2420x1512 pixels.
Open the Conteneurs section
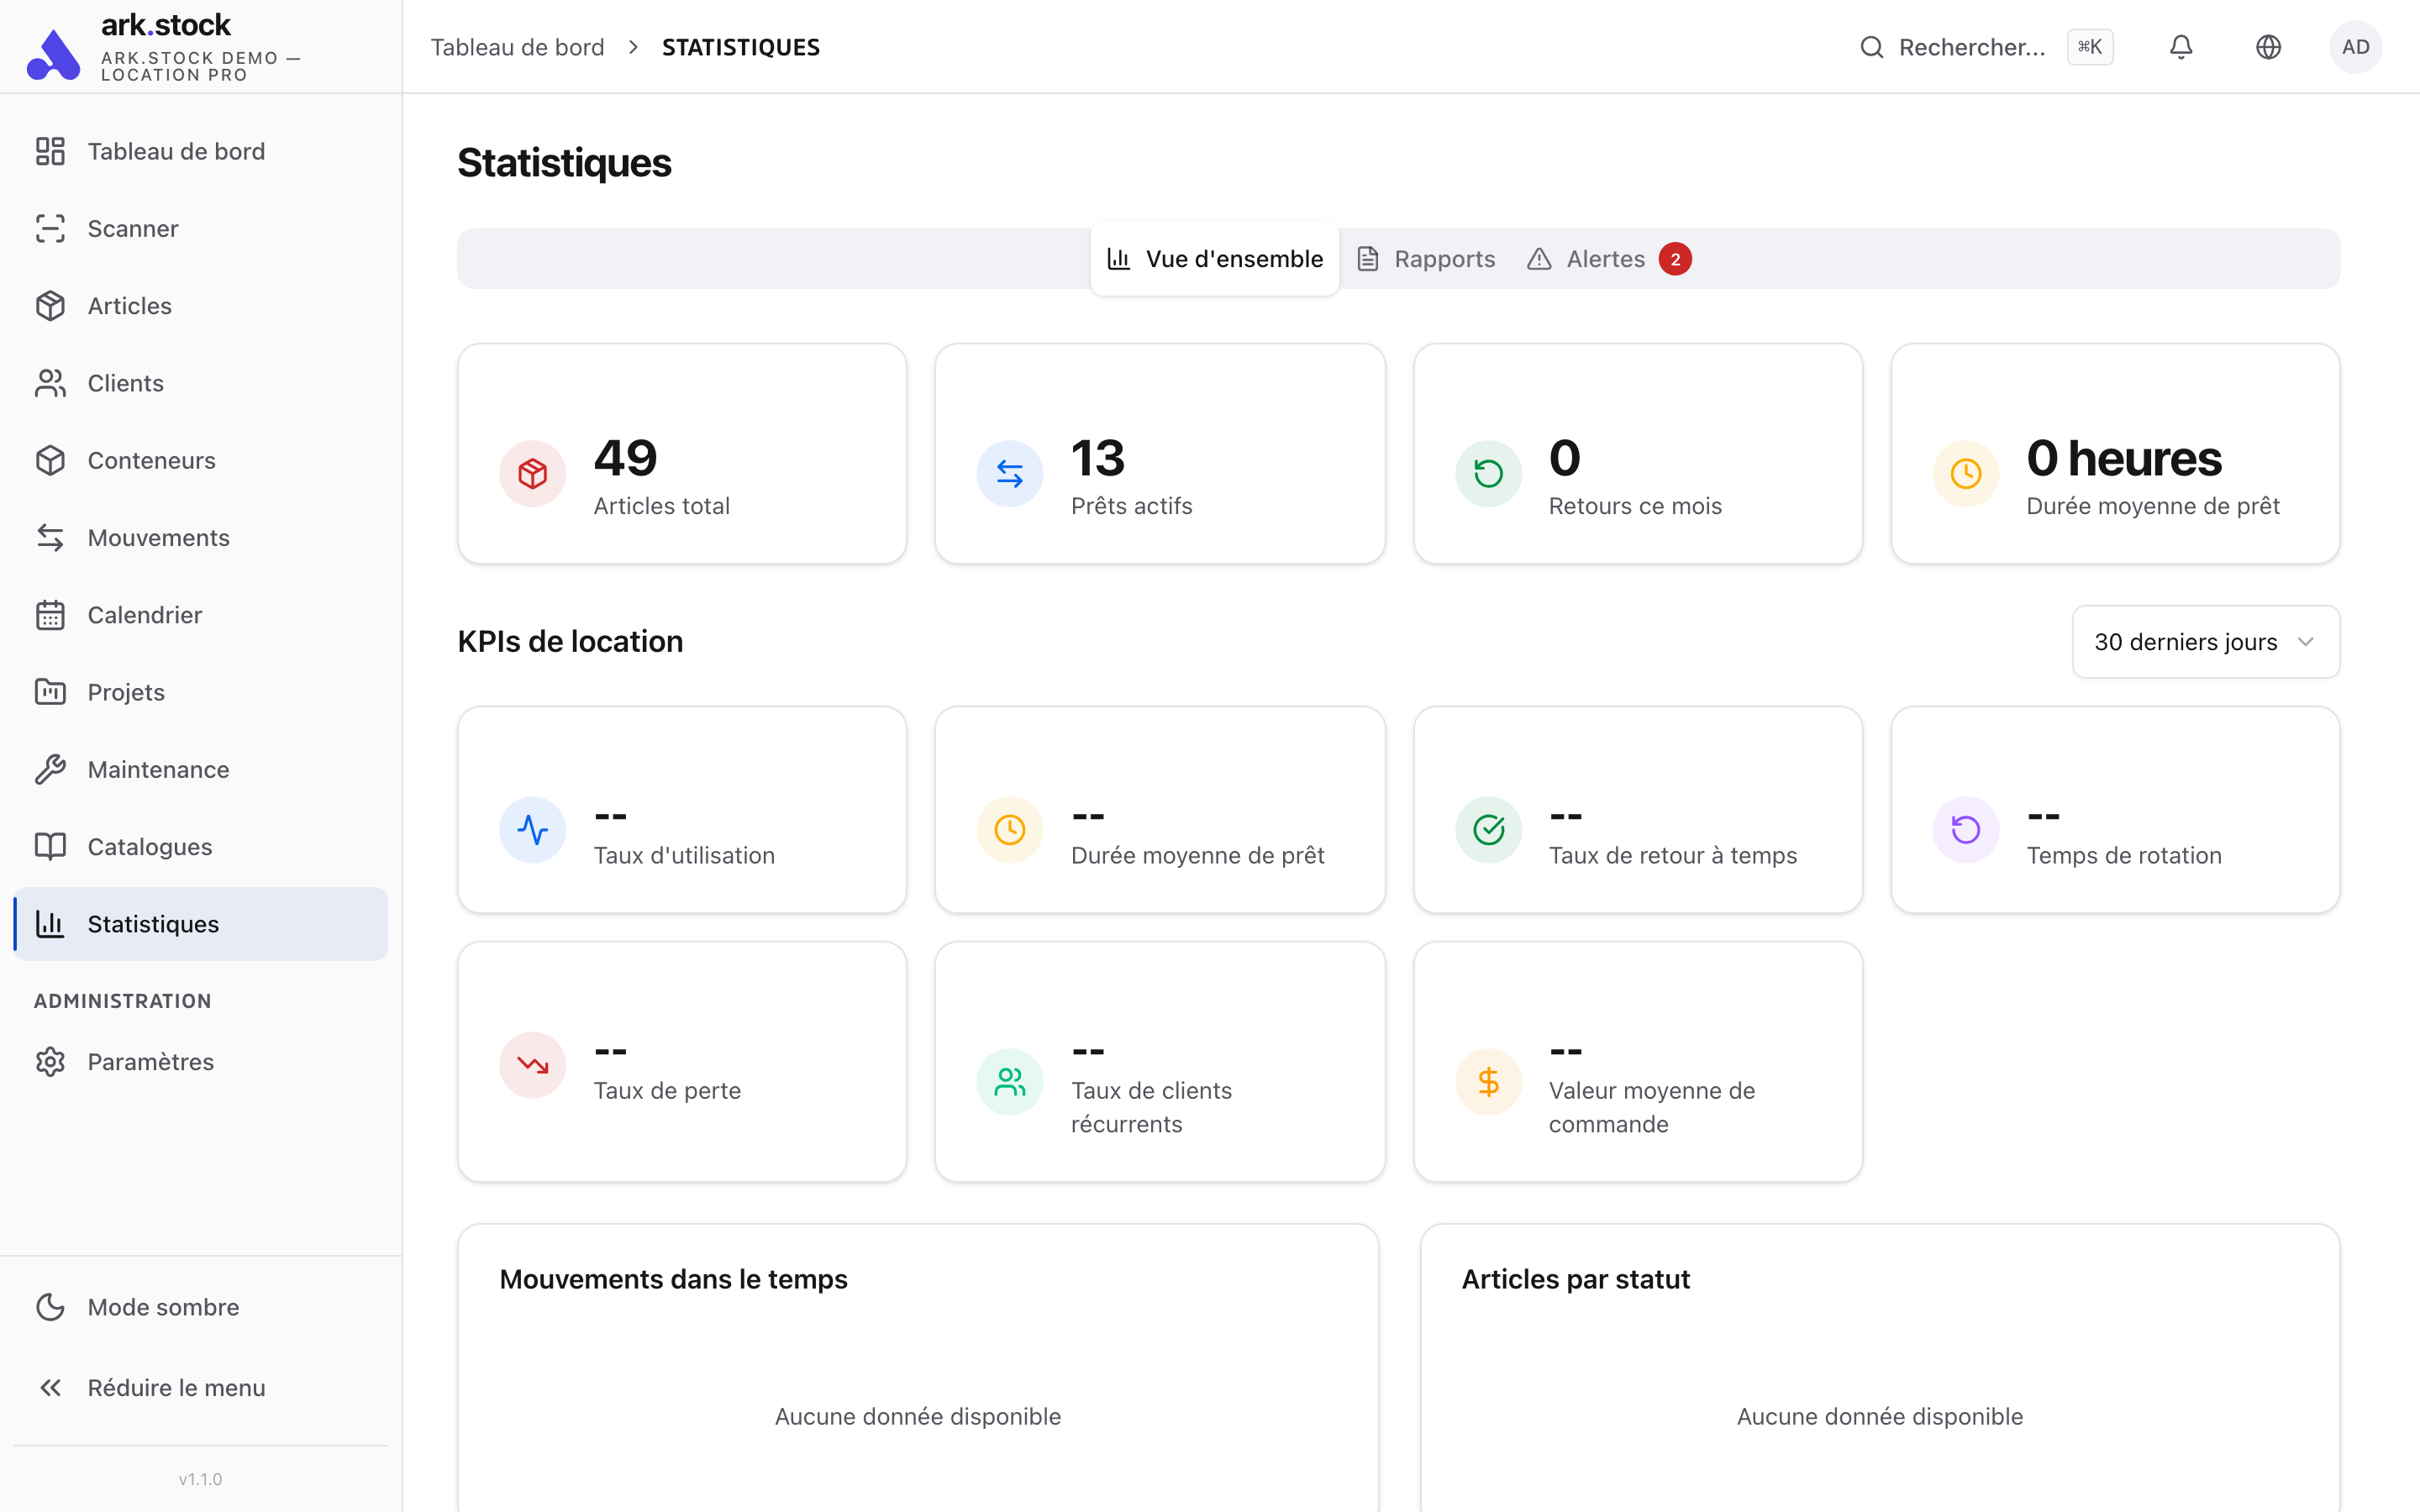pos(152,460)
